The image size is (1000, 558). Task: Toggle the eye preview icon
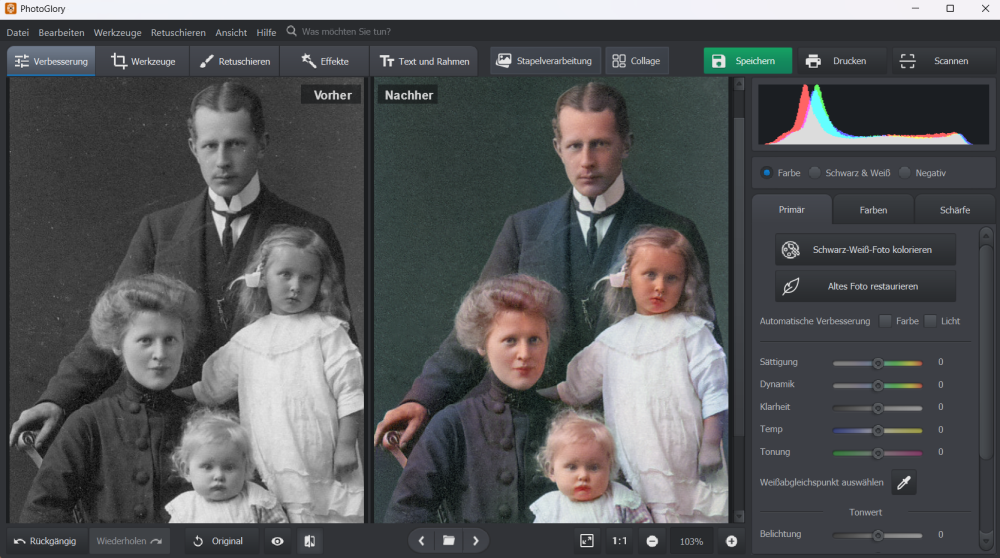[277, 541]
